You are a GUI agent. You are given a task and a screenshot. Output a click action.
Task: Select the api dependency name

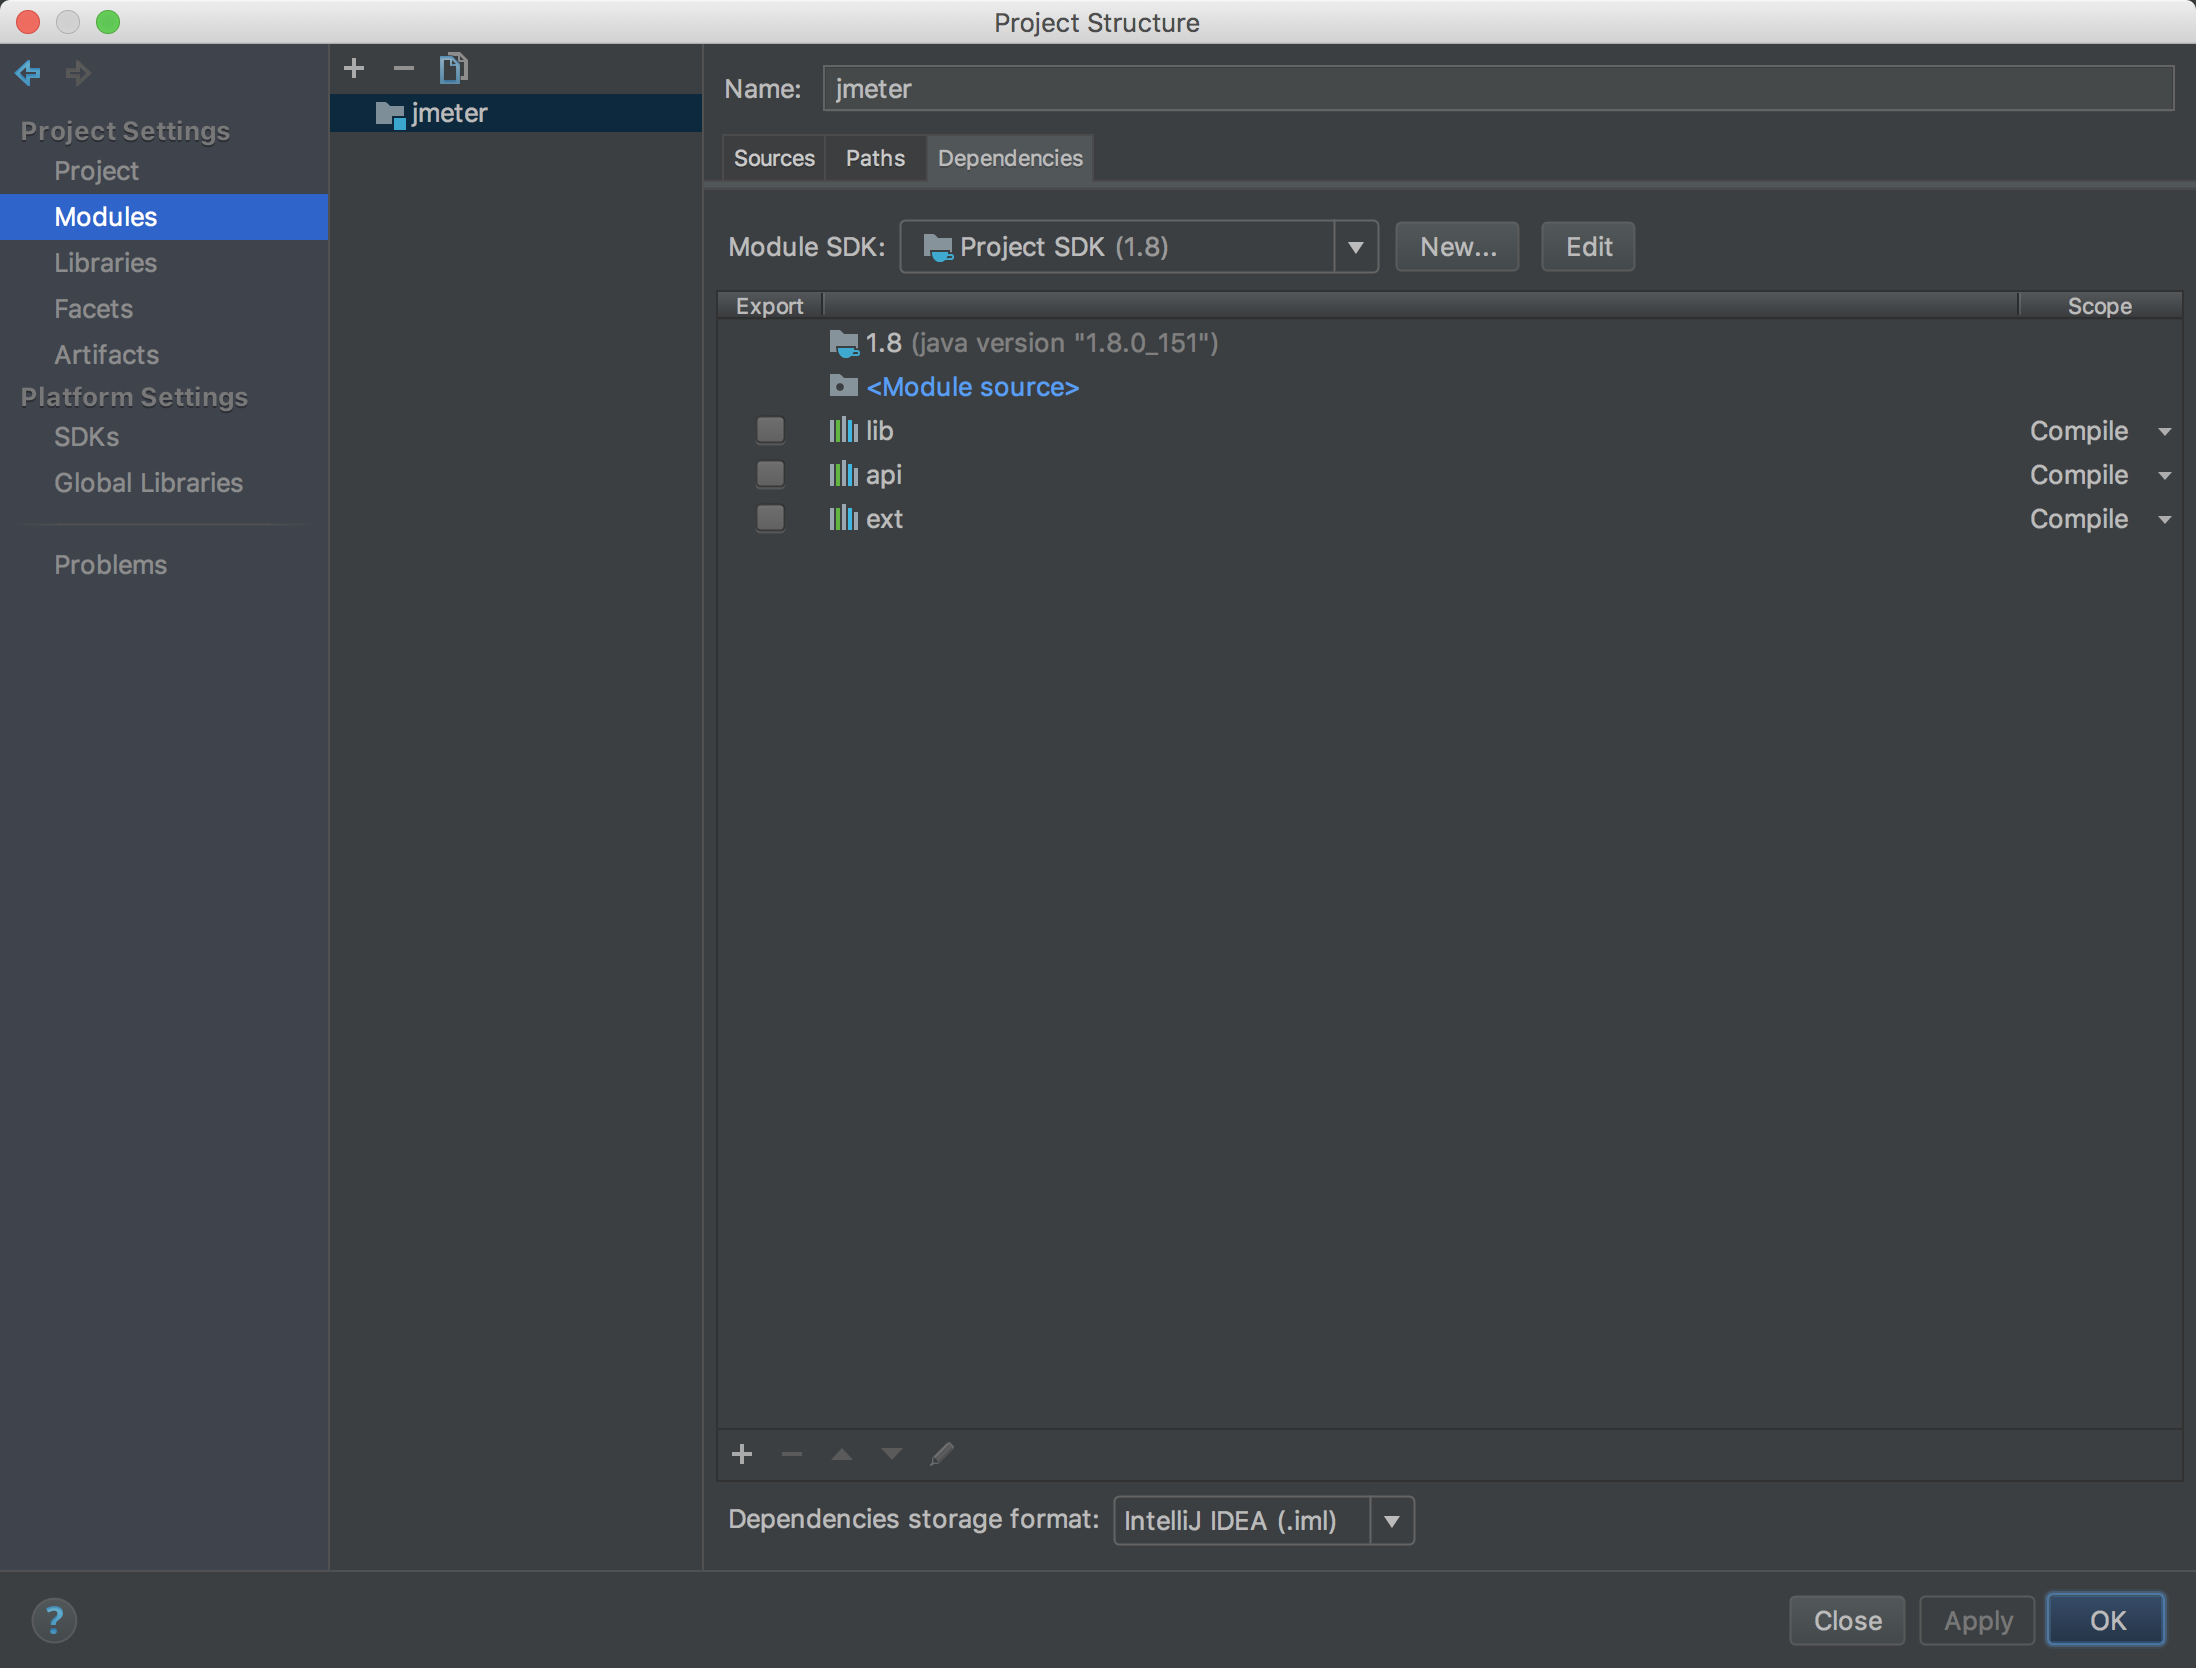coord(884,475)
